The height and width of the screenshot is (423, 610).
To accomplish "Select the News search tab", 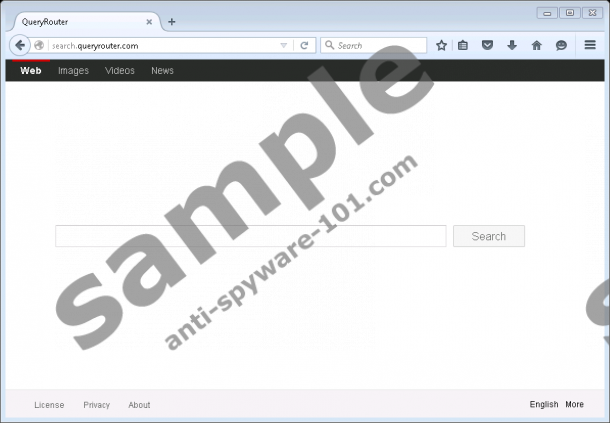I will pos(162,71).
